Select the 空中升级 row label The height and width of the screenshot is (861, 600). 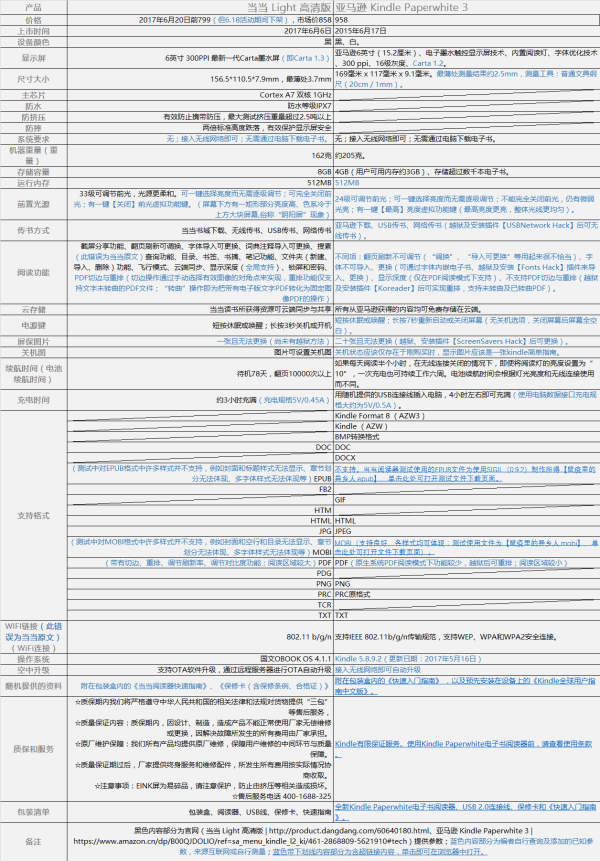click(x=33, y=670)
